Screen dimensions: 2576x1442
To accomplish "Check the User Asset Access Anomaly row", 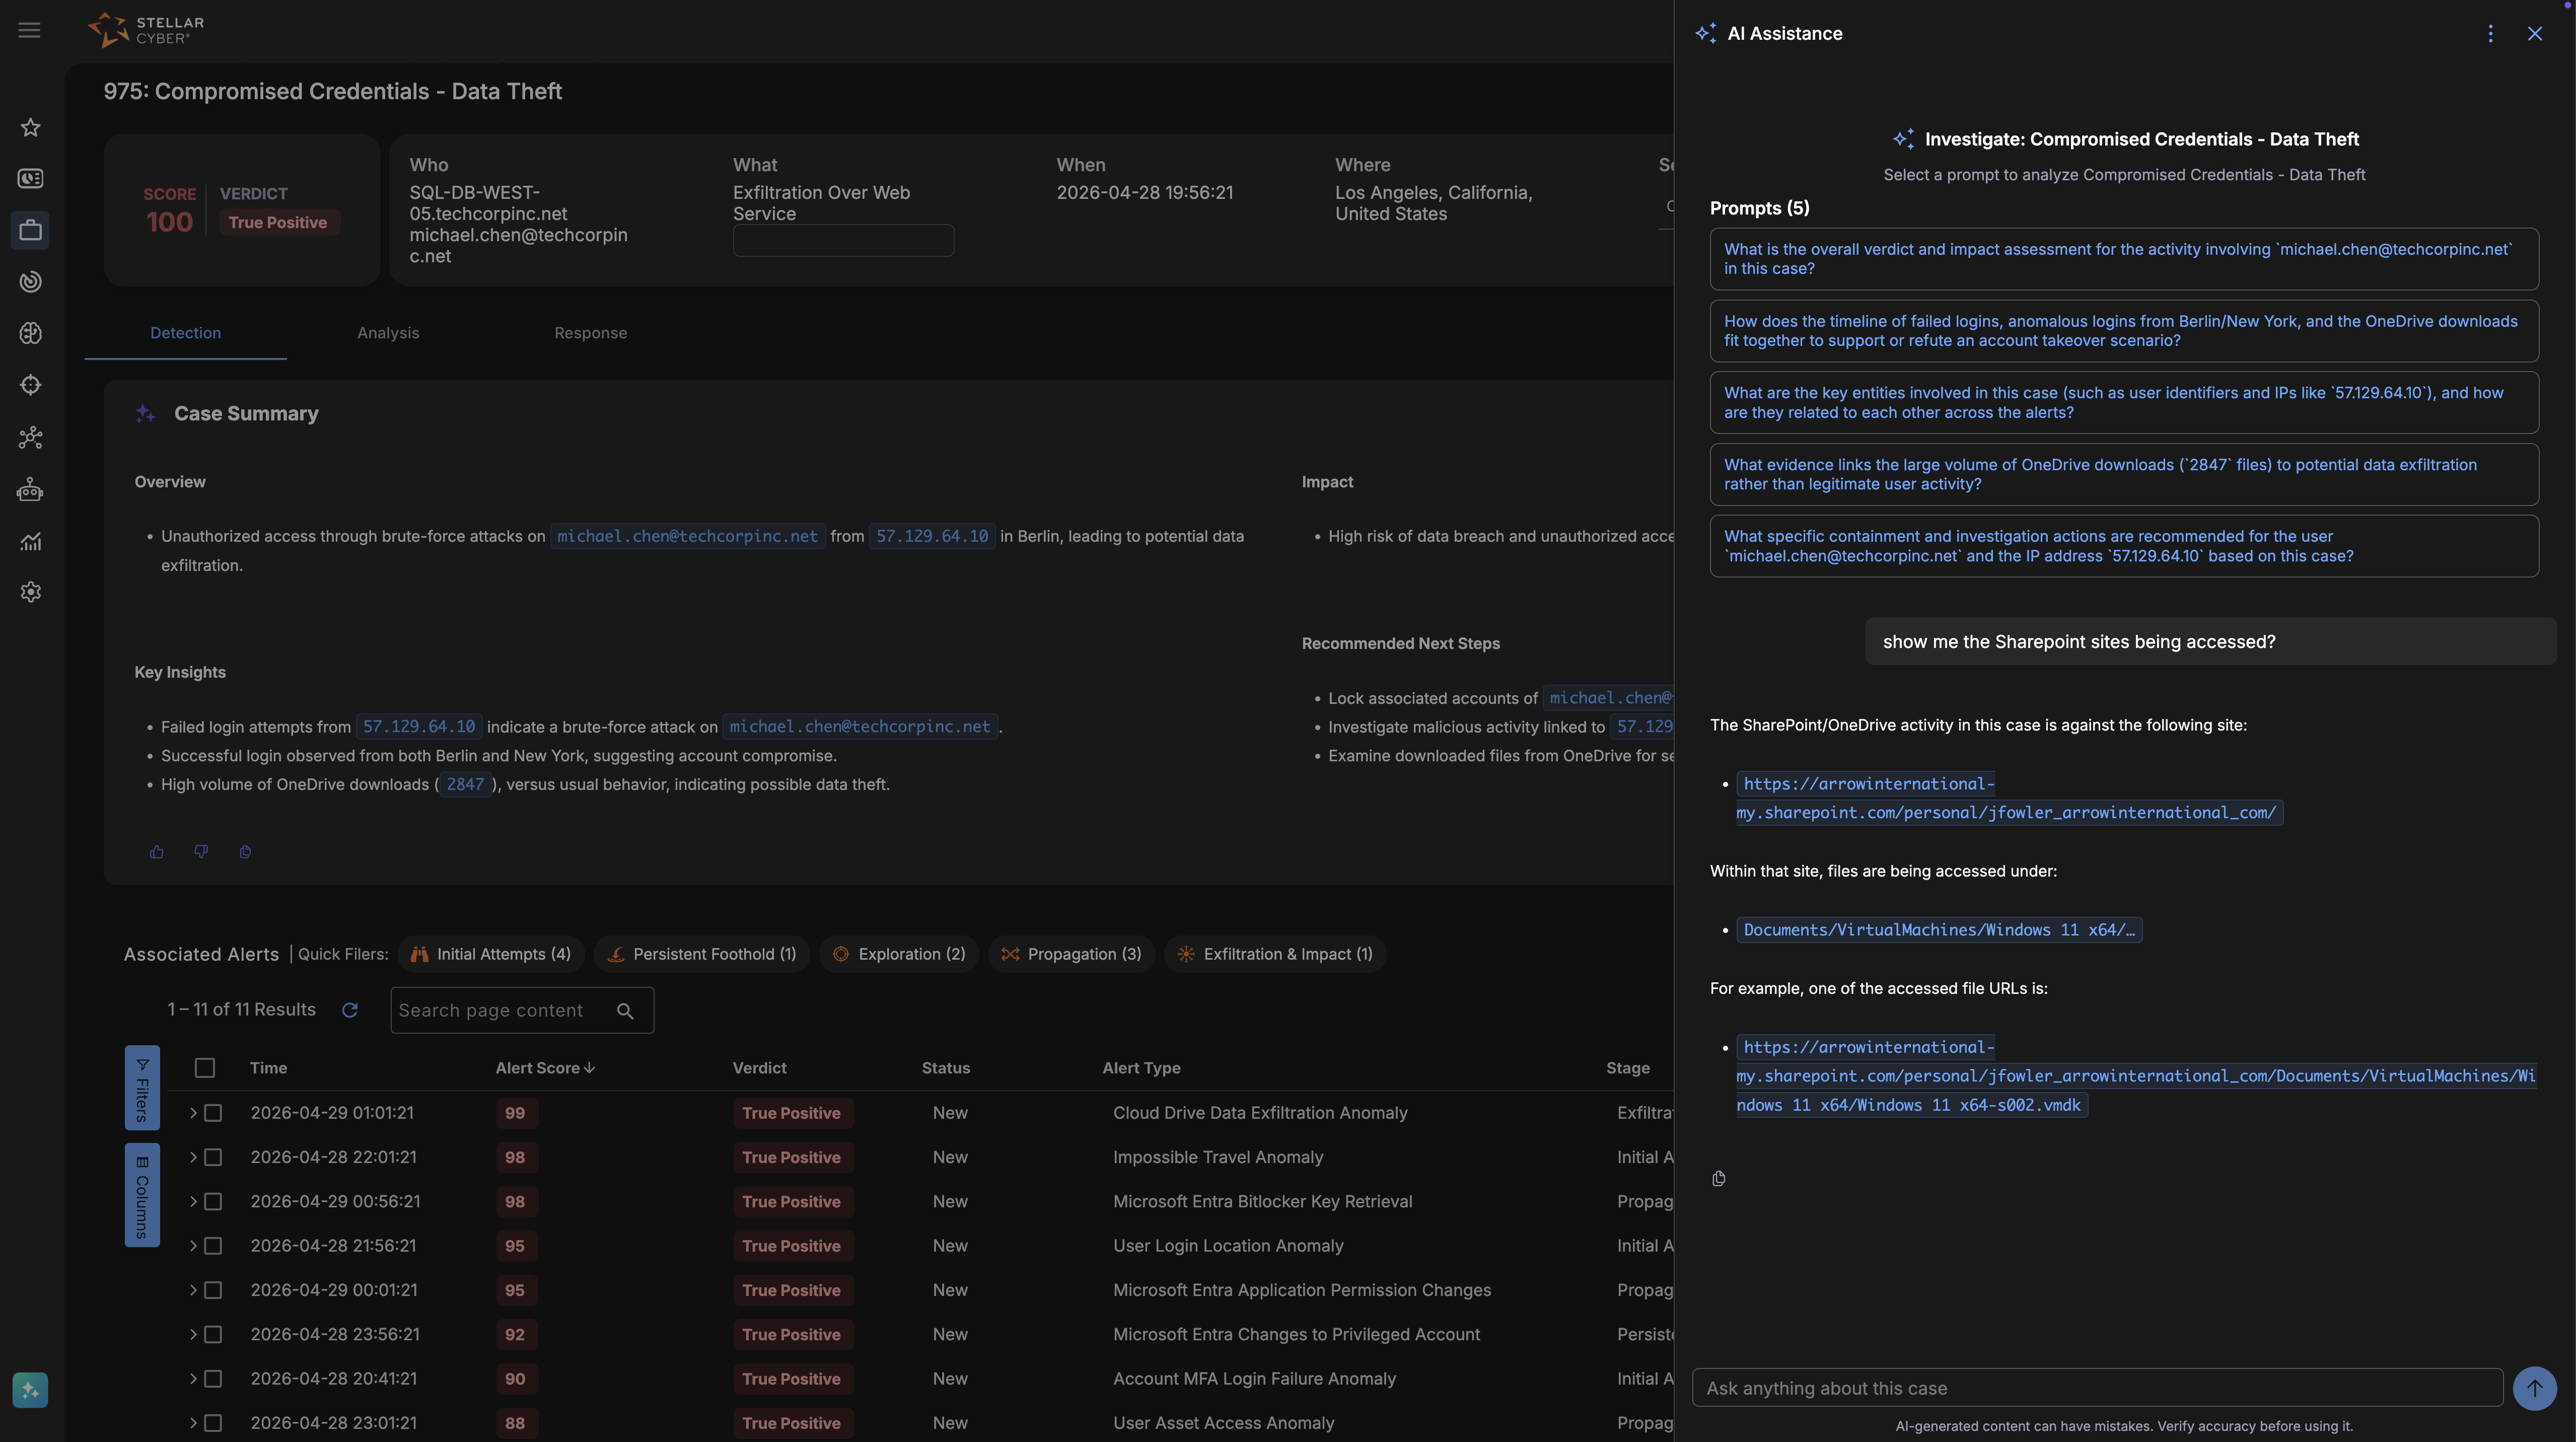I will tap(213, 1423).
